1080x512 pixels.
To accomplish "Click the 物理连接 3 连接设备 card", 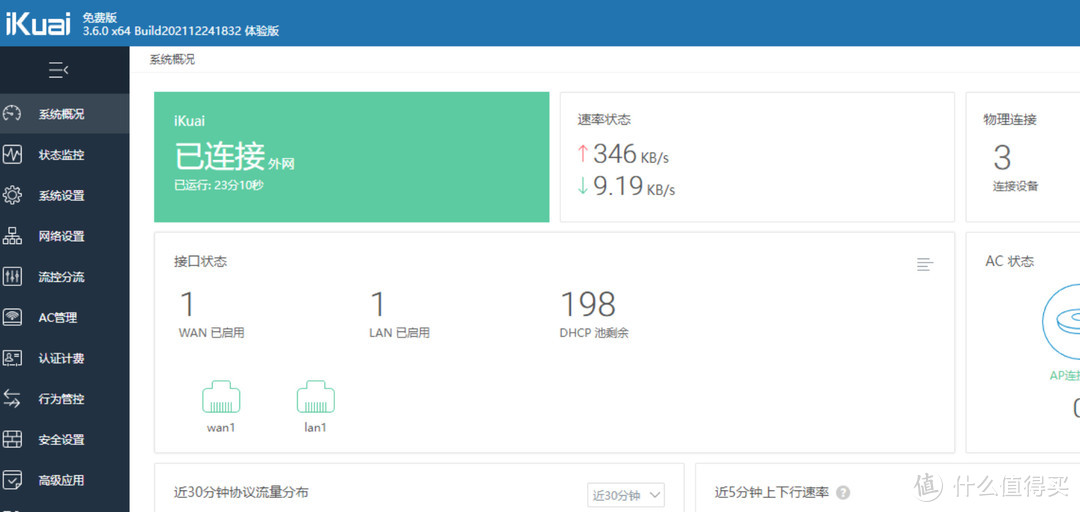I will (x=1023, y=157).
